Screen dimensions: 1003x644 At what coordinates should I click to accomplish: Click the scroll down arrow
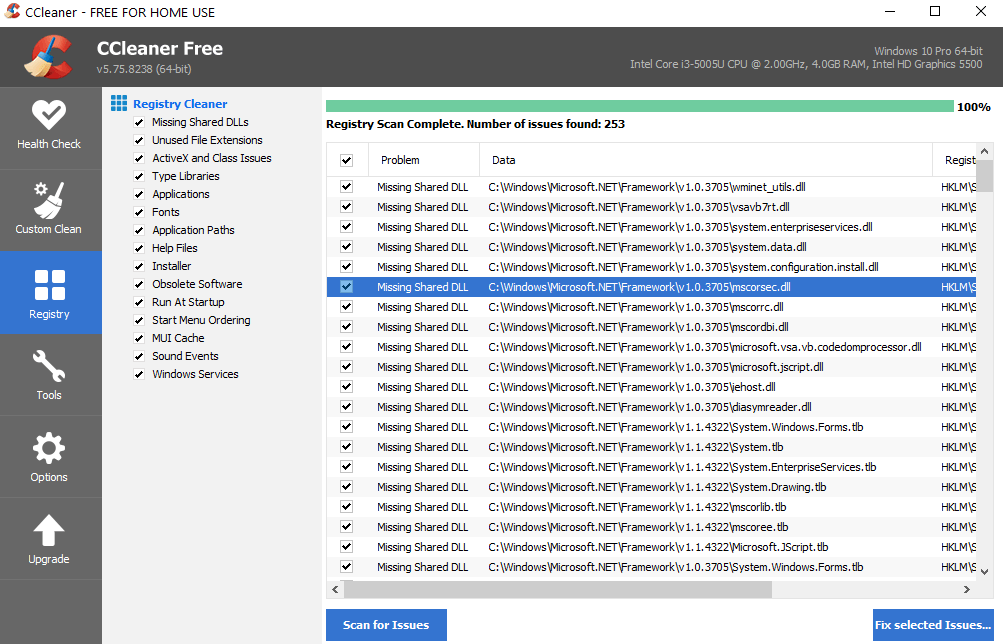pyautogui.click(x=985, y=572)
